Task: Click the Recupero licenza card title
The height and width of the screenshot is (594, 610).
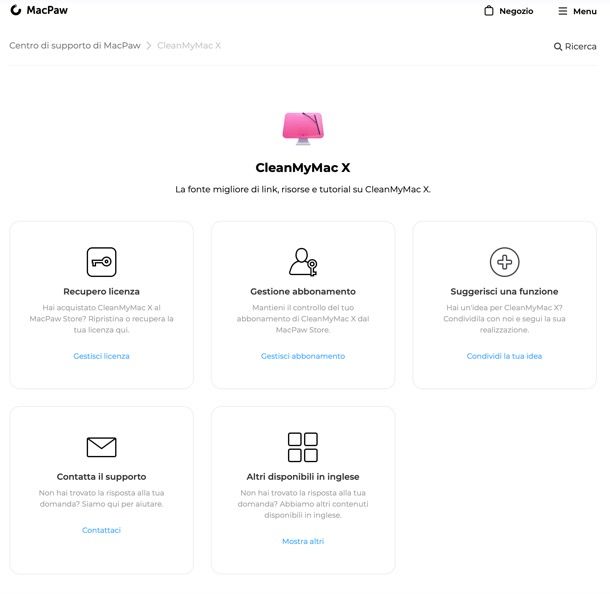Action: click(x=102, y=291)
